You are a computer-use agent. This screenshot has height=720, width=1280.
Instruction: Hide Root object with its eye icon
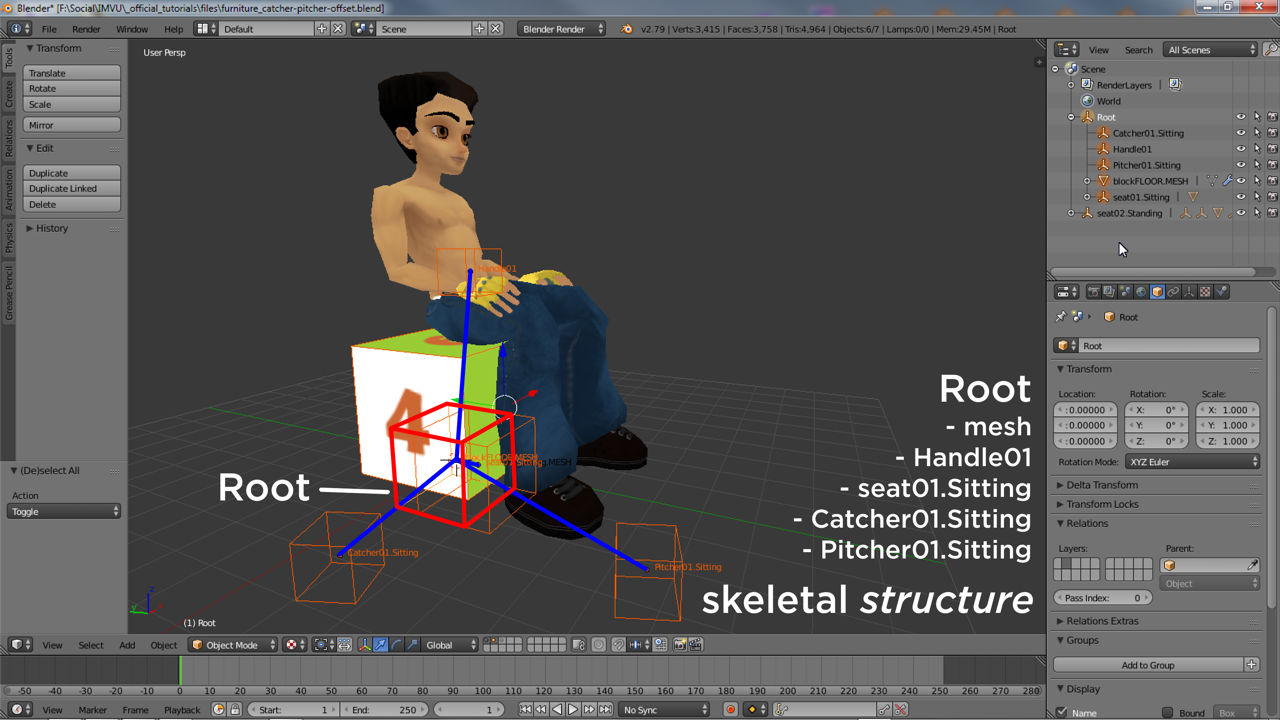[1241, 117]
